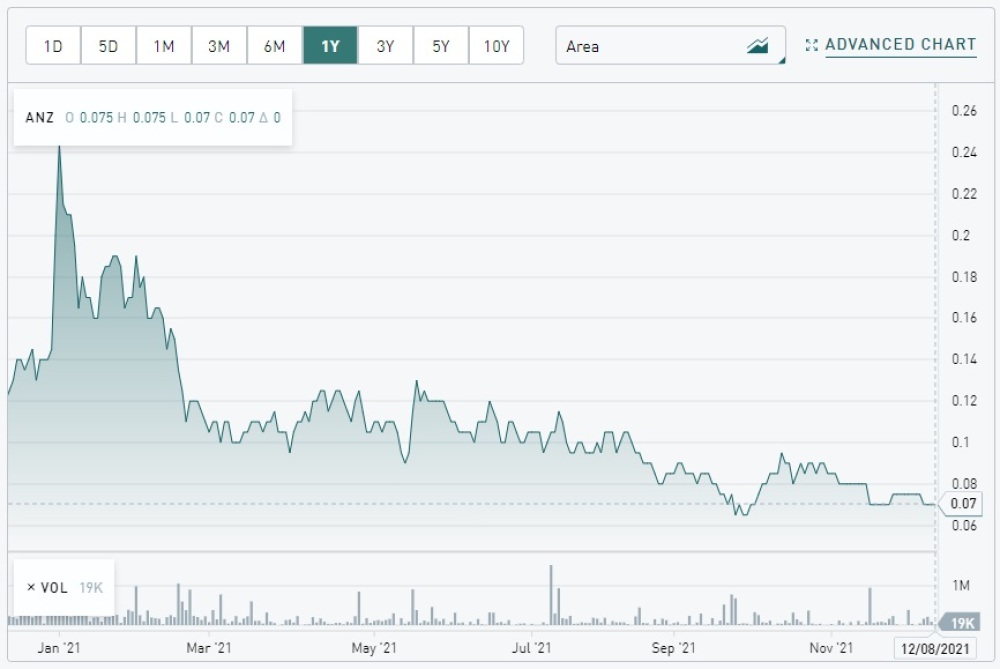The height and width of the screenshot is (669, 1000).
Task: Switch to the 3M time range
Action: coord(219,45)
